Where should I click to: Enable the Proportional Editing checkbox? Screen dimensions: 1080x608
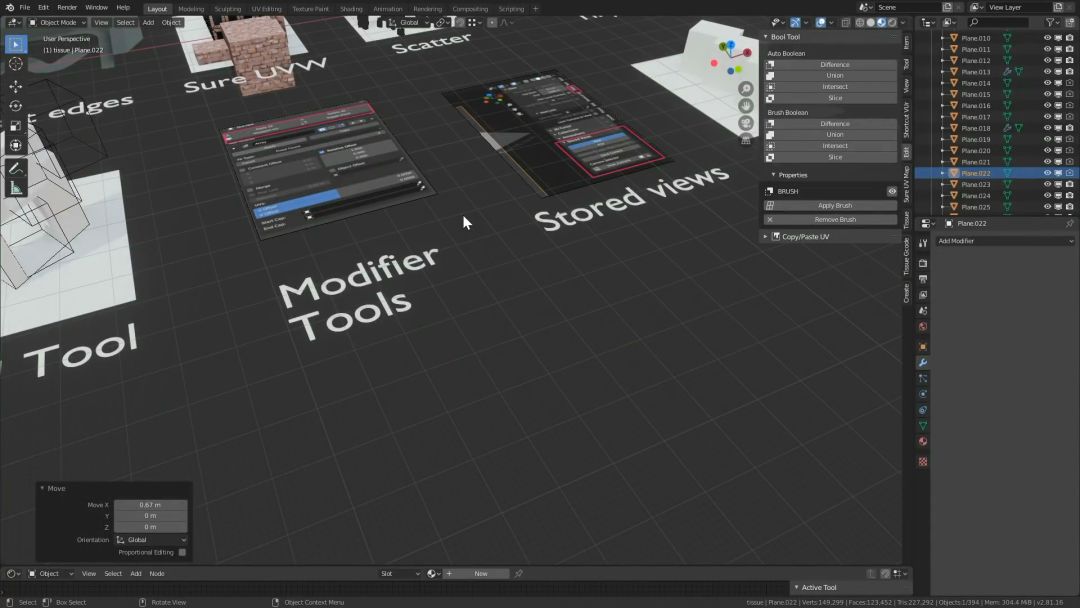coord(182,552)
